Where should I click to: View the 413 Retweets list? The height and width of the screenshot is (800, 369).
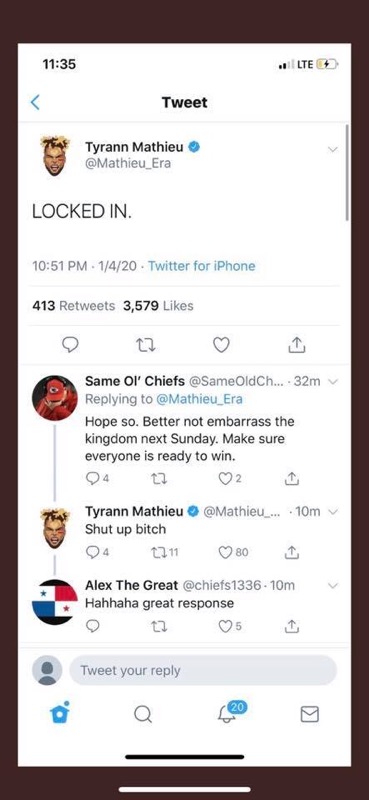(73, 306)
